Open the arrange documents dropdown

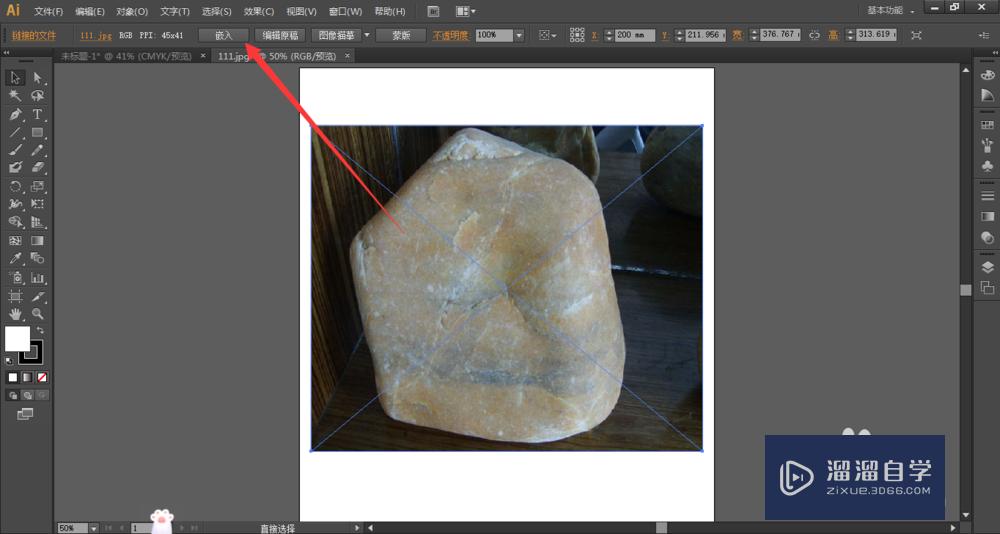466,11
